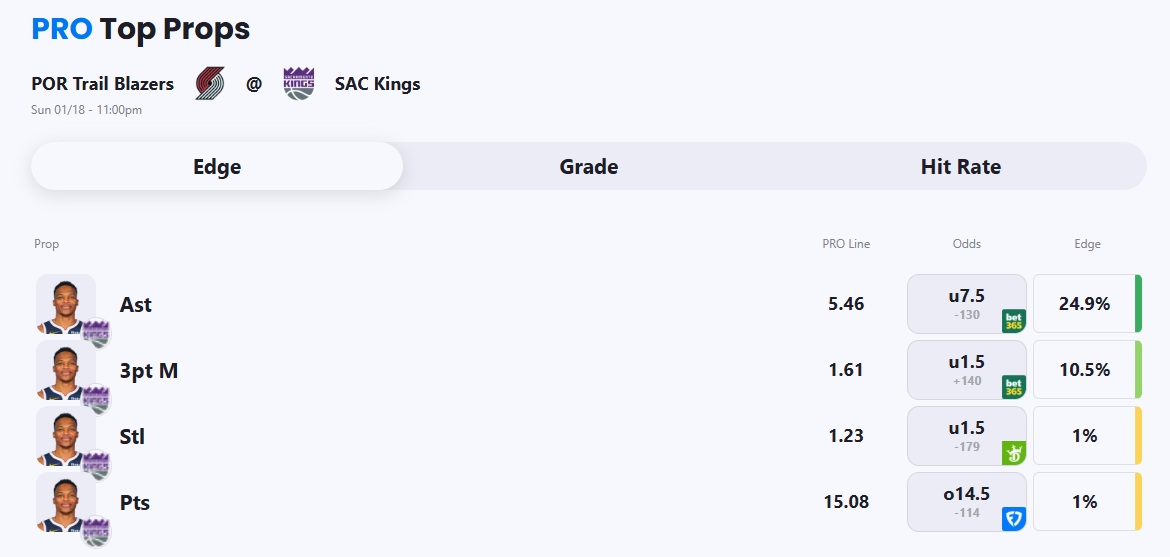
Task: Click the Kings badge on the Pts player photo
Action: pos(96,530)
